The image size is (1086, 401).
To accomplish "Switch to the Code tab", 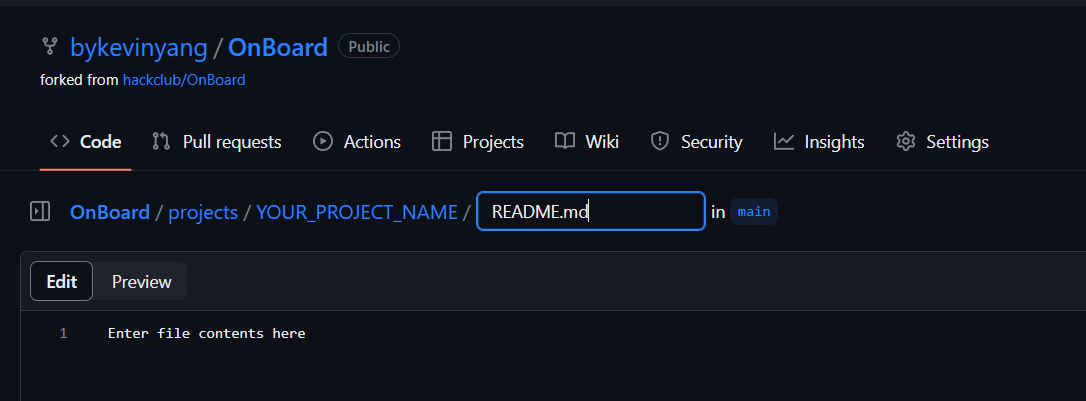I will click(x=86, y=142).
